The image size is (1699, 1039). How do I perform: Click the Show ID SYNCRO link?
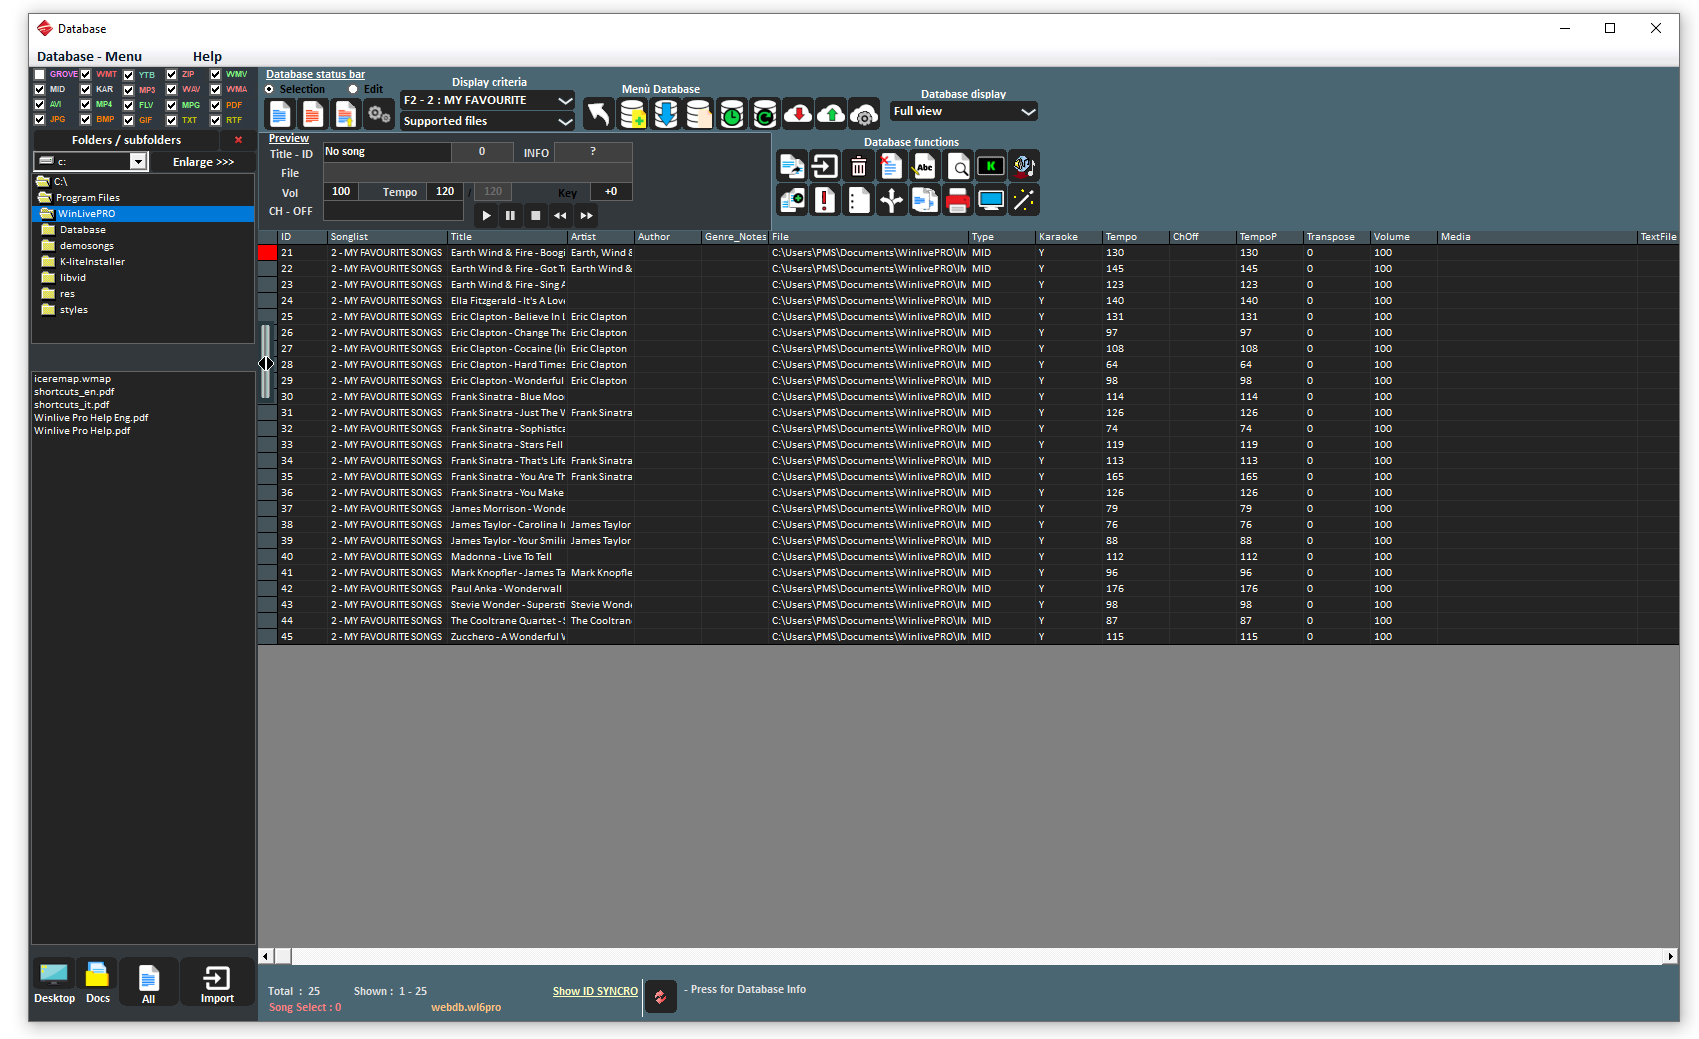(x=594, y=990)
